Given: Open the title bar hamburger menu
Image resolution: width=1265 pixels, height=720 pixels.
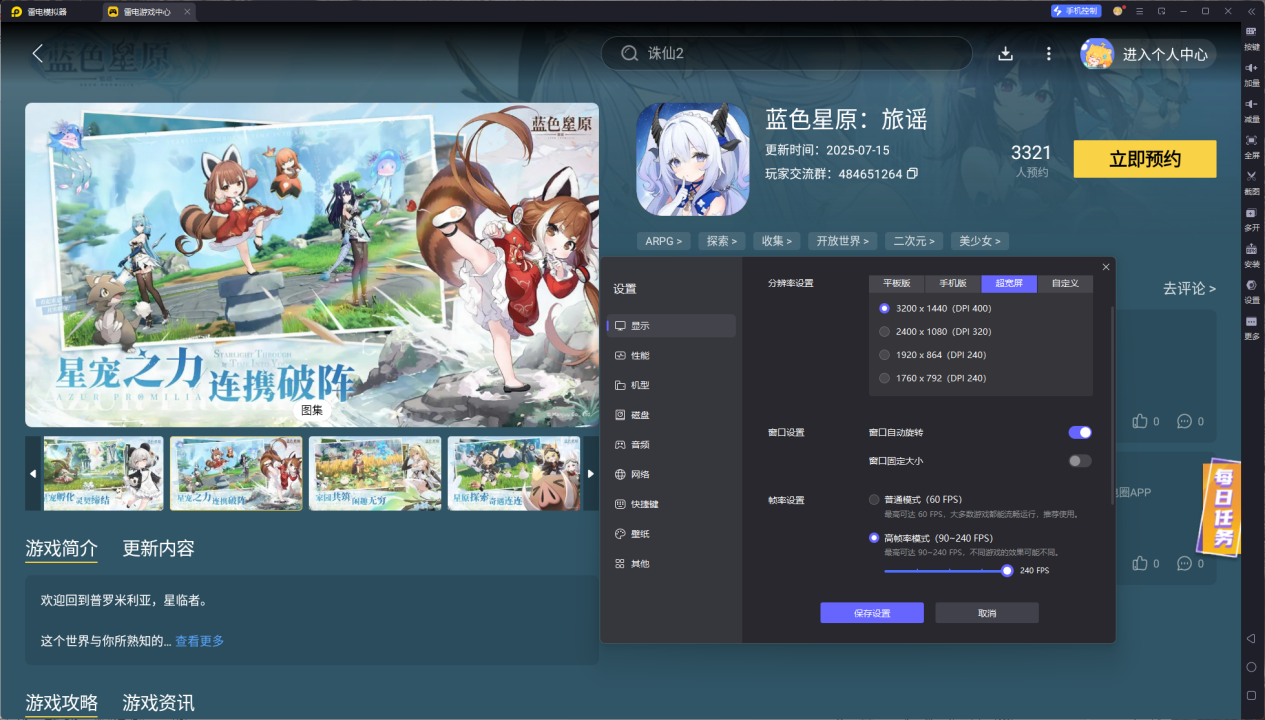Looking at the screenshot, I should point(1139,11).
